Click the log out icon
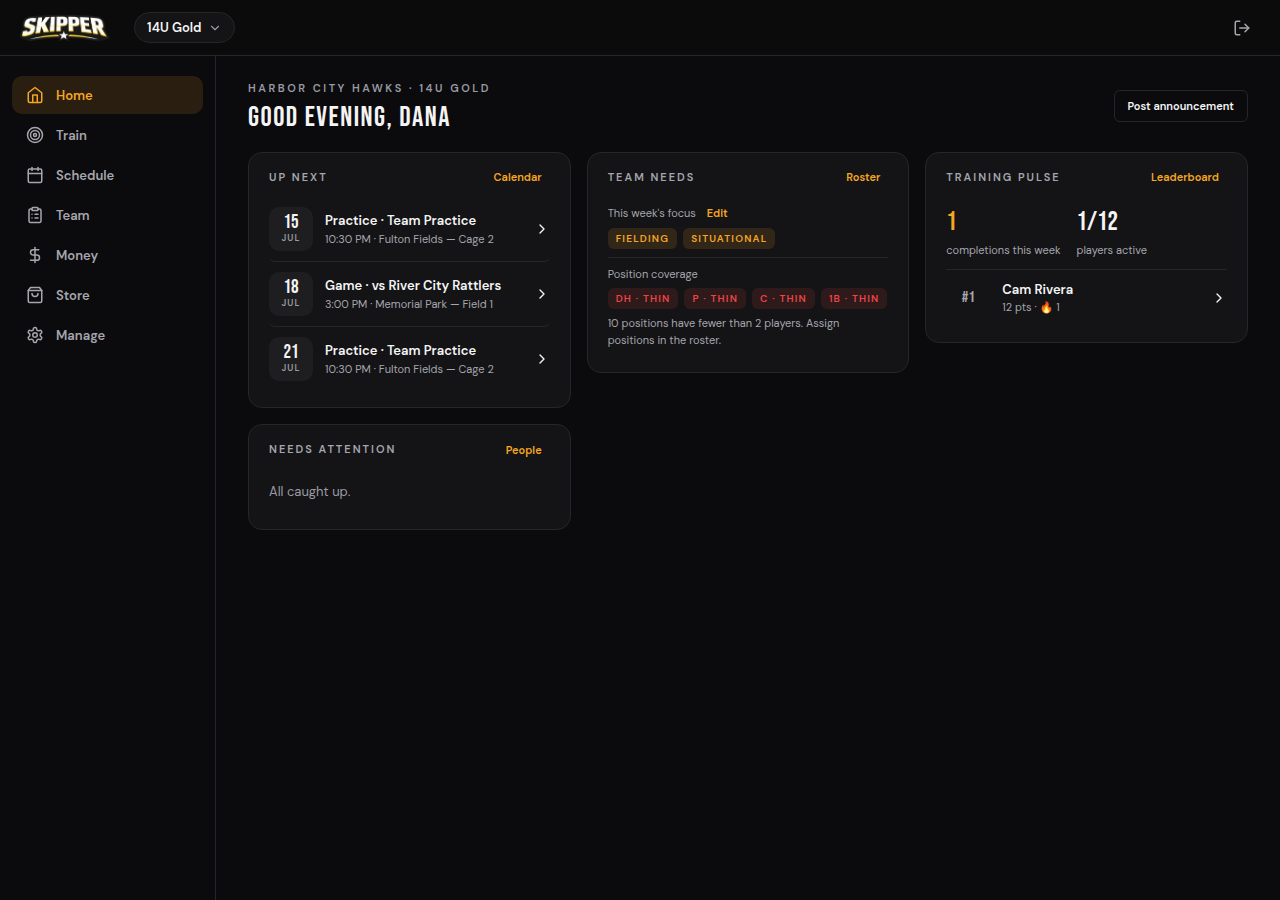The image size is (1280, 900). tap(1241, 28)
